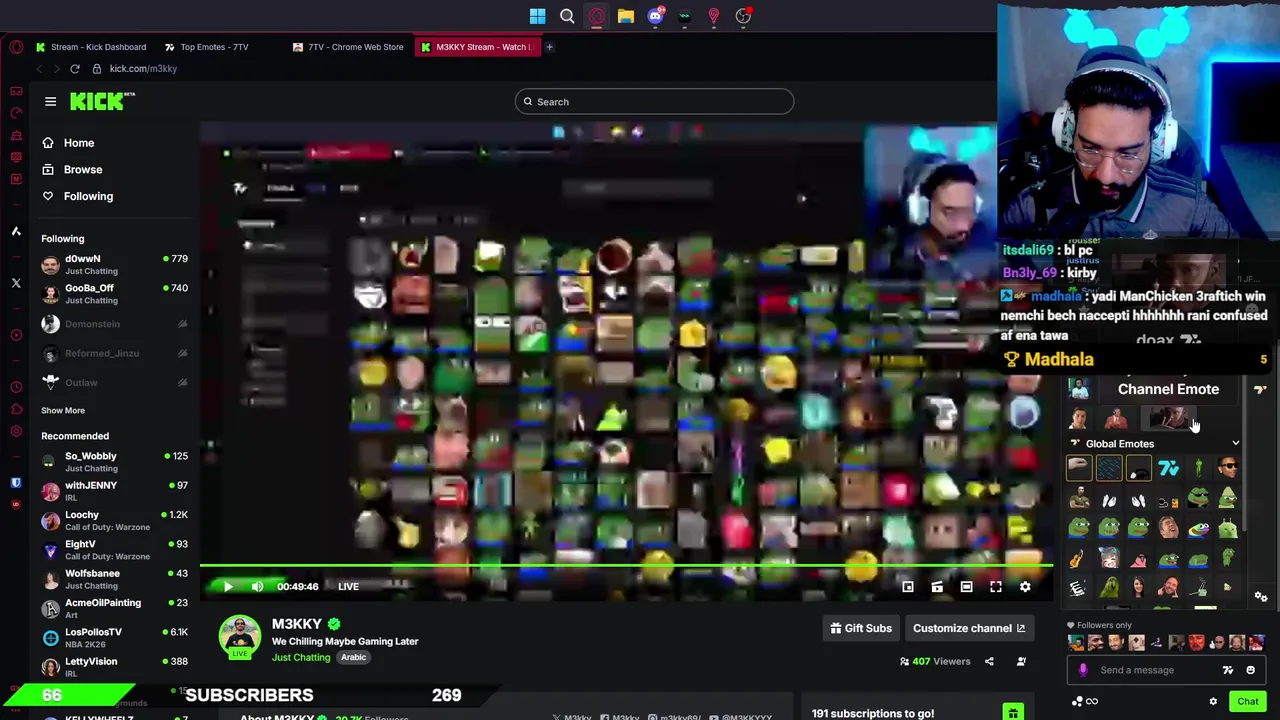Open Kick emoji picker smiley
This screenshot has width=1280, height=720.
tap(1250, 671)
